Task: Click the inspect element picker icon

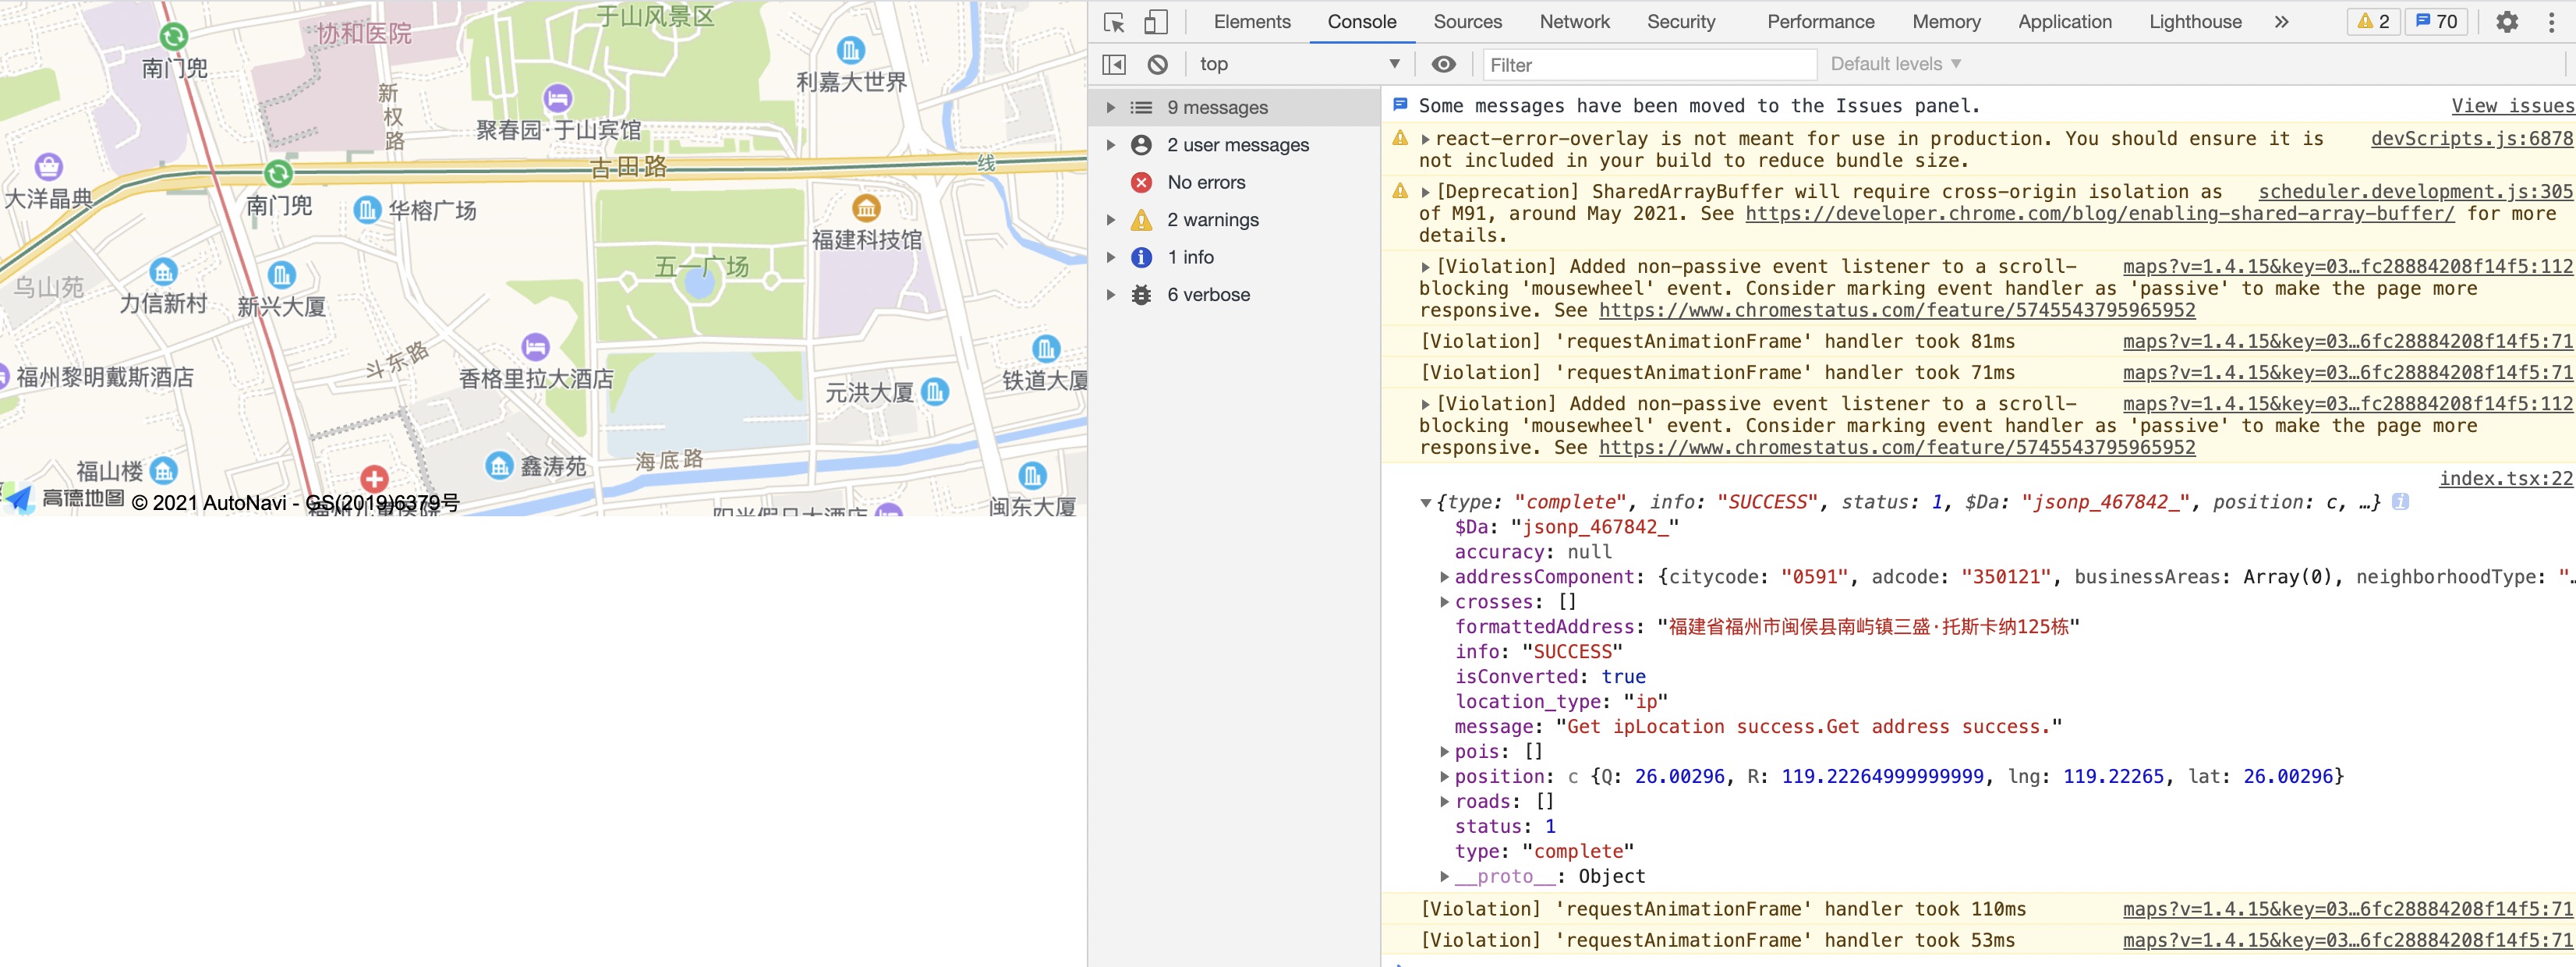Action: pyautogui.click(x=1114, y=22)
